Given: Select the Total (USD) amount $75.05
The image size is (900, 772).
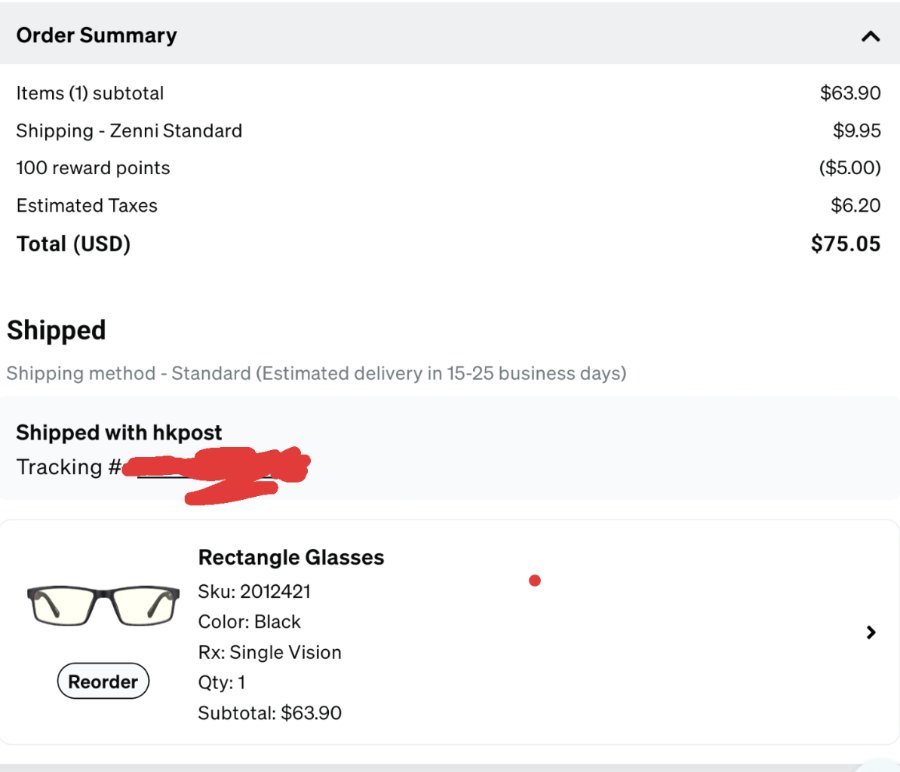Looking at the screenshot, I should [x=845, y=243].
